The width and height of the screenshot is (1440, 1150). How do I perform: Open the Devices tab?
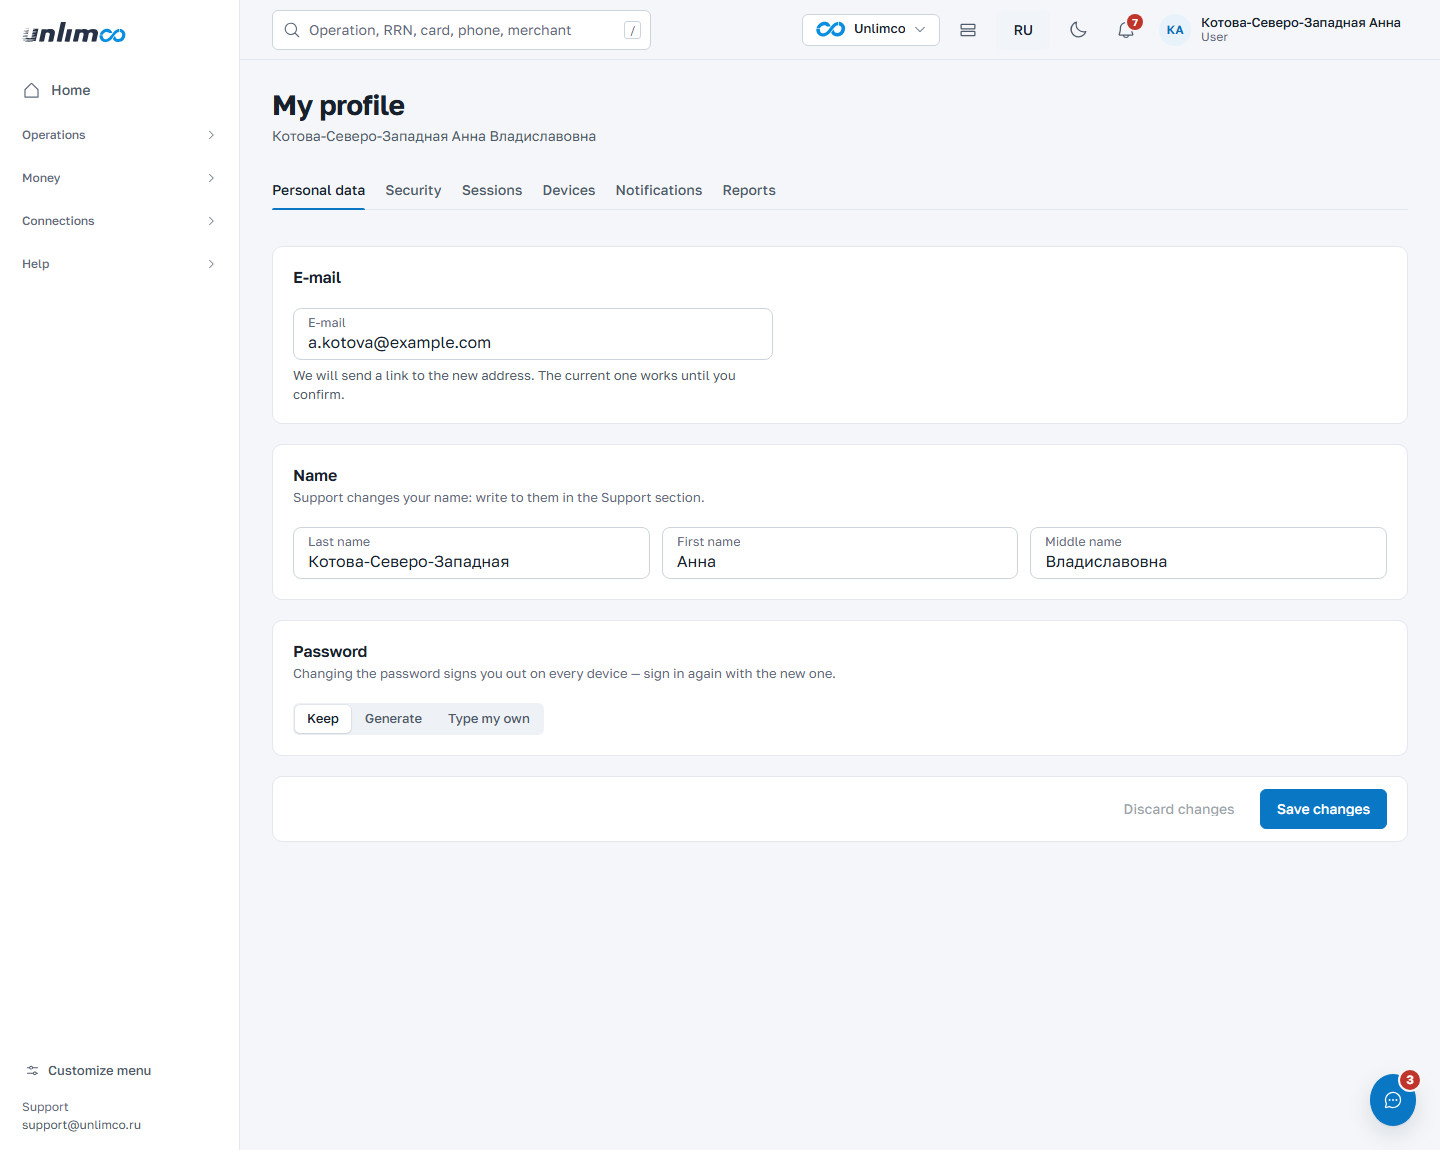tap(569, 190)
